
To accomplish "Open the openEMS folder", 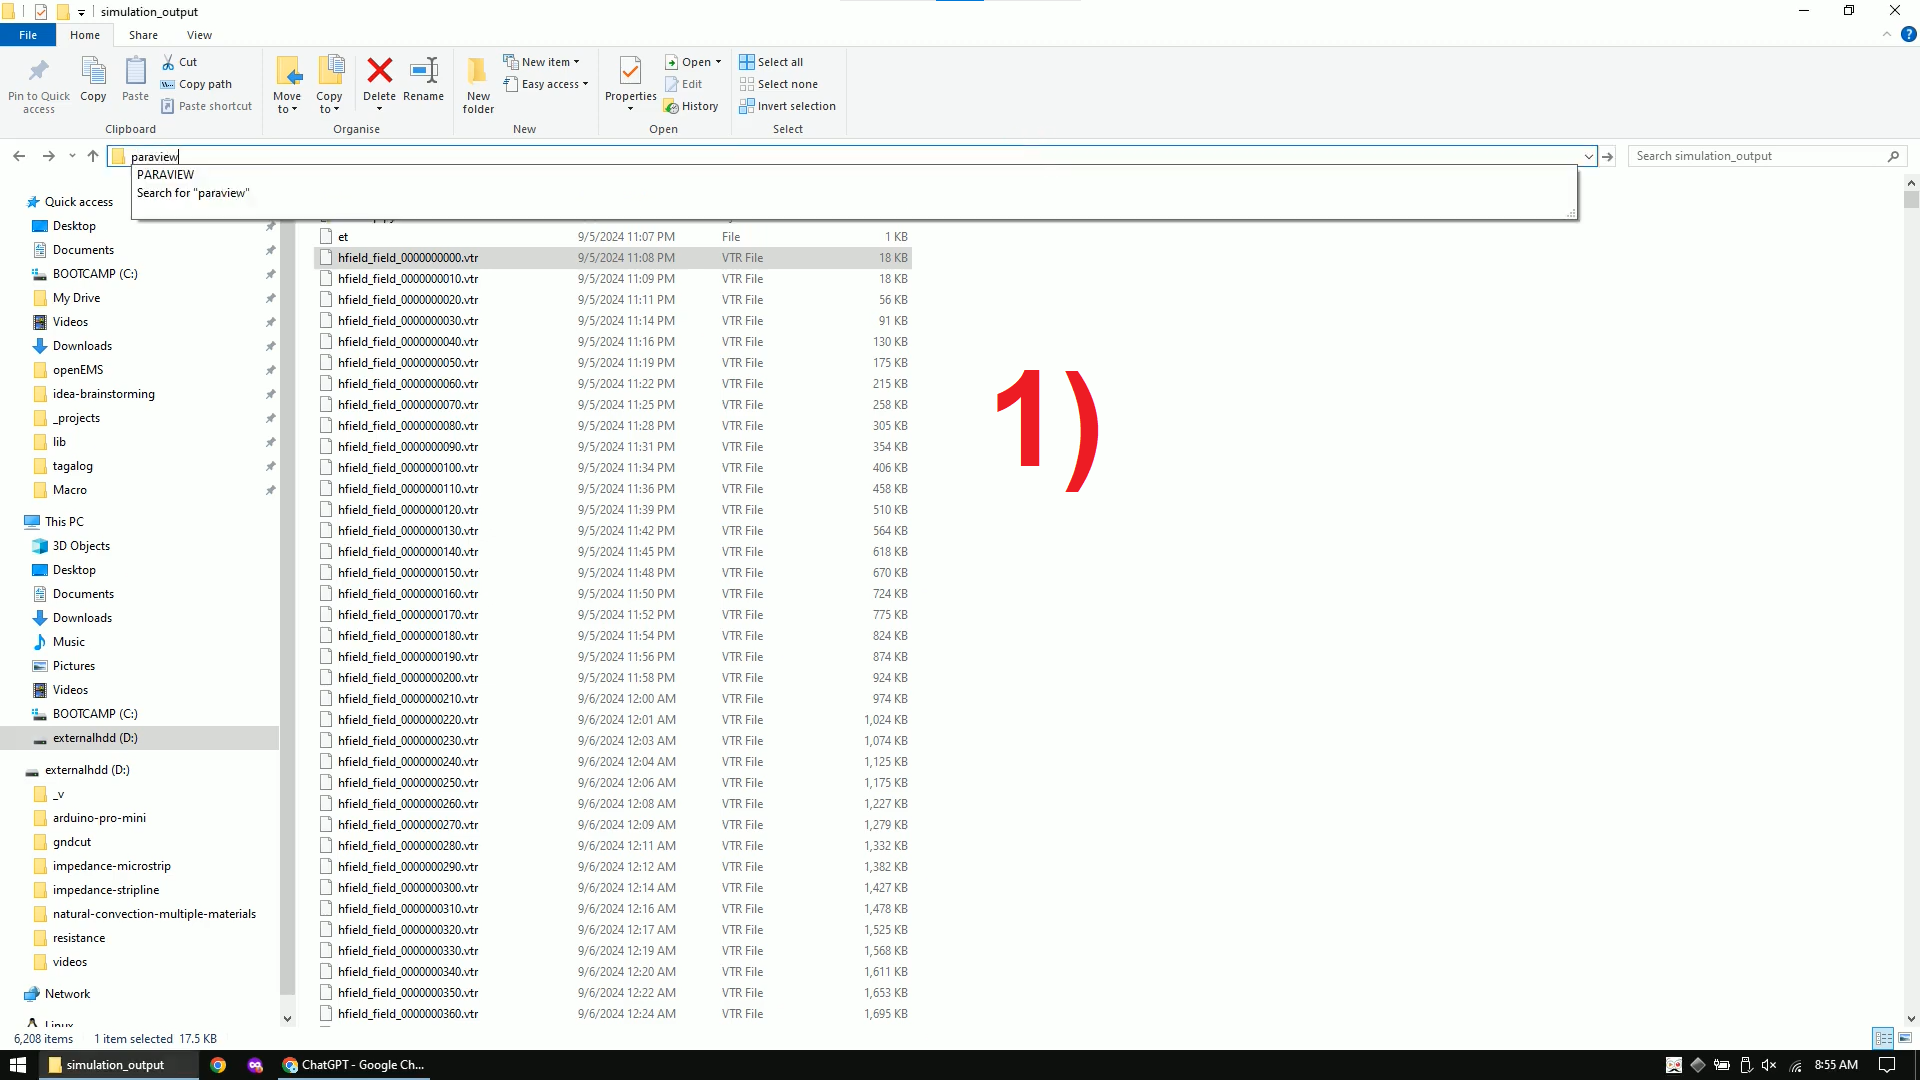I will 78,370.
